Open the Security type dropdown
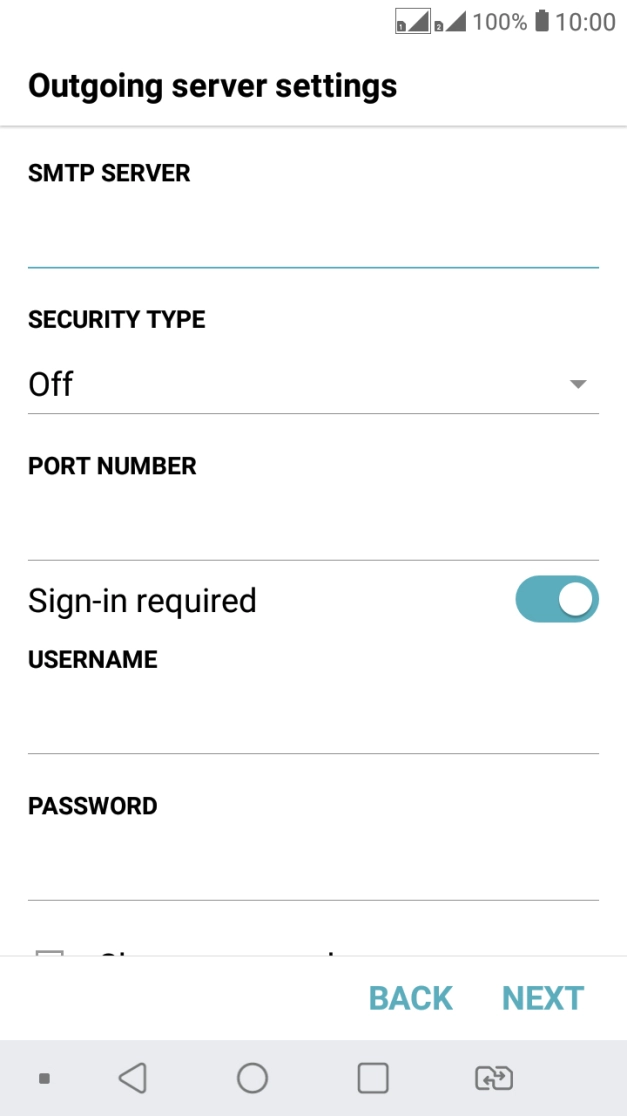 coord(313,384)
